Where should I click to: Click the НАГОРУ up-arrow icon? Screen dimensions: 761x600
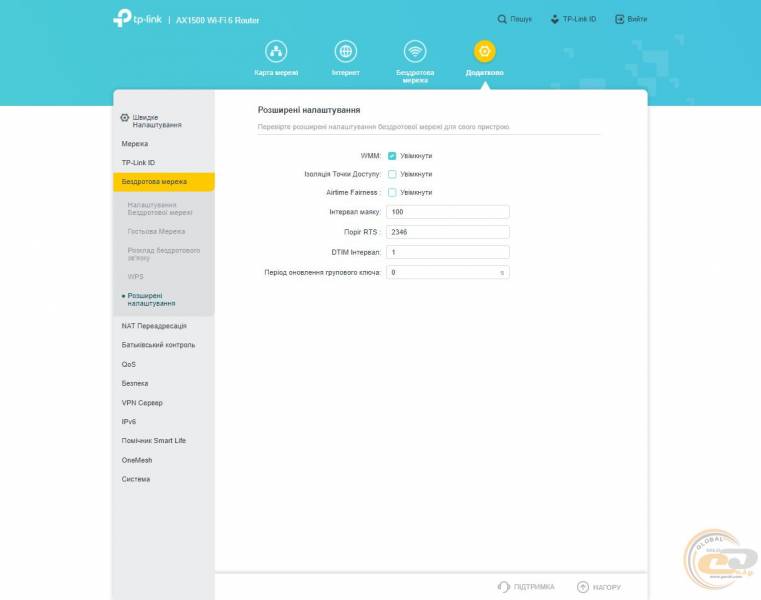click(583, 587)
